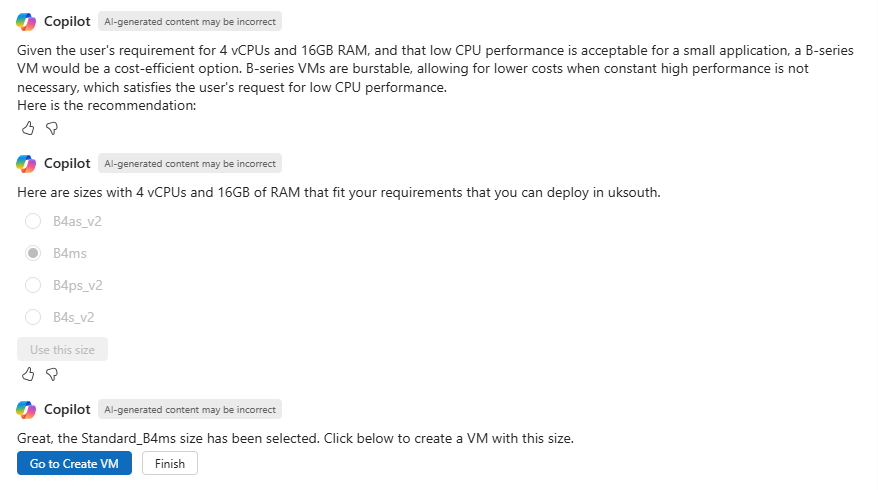Click the Copilot logo on the last message
Viewport: 878px width, 490px height.
pyautogui.click(x=26, y=410)
